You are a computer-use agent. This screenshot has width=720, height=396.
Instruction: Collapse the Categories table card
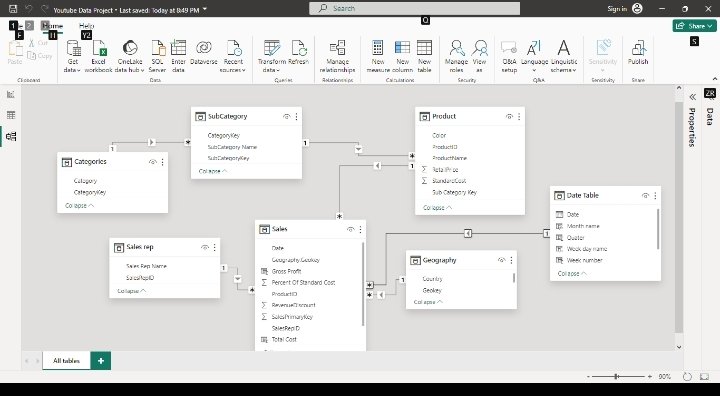coord(79,205)
